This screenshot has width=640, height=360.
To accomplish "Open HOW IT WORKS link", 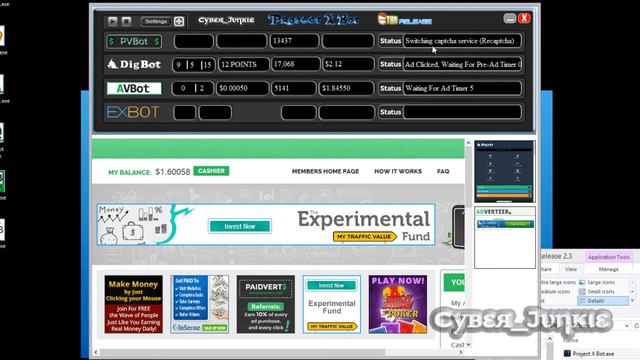I will (398, 171).
